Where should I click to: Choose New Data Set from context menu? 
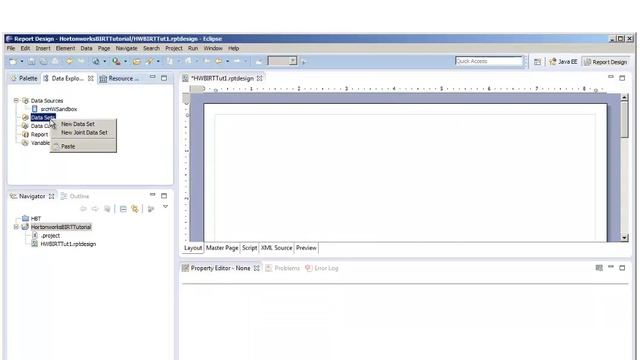83,124
